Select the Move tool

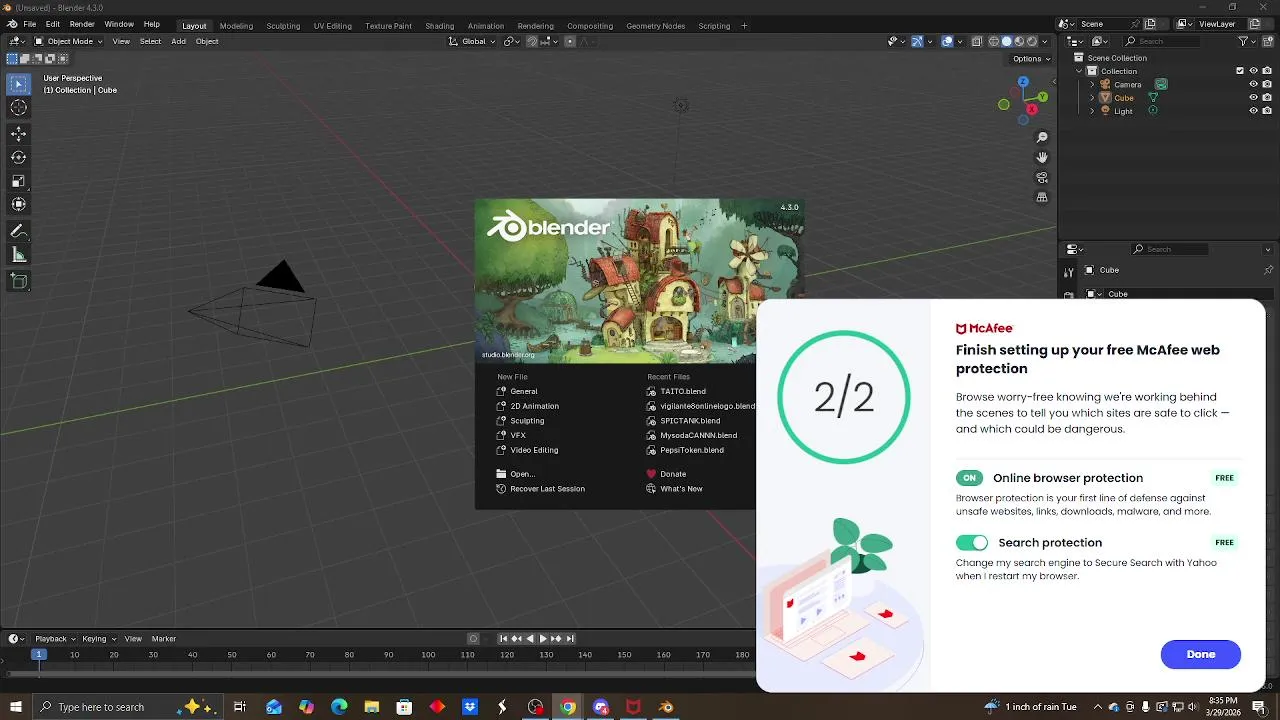pos(18,134)
